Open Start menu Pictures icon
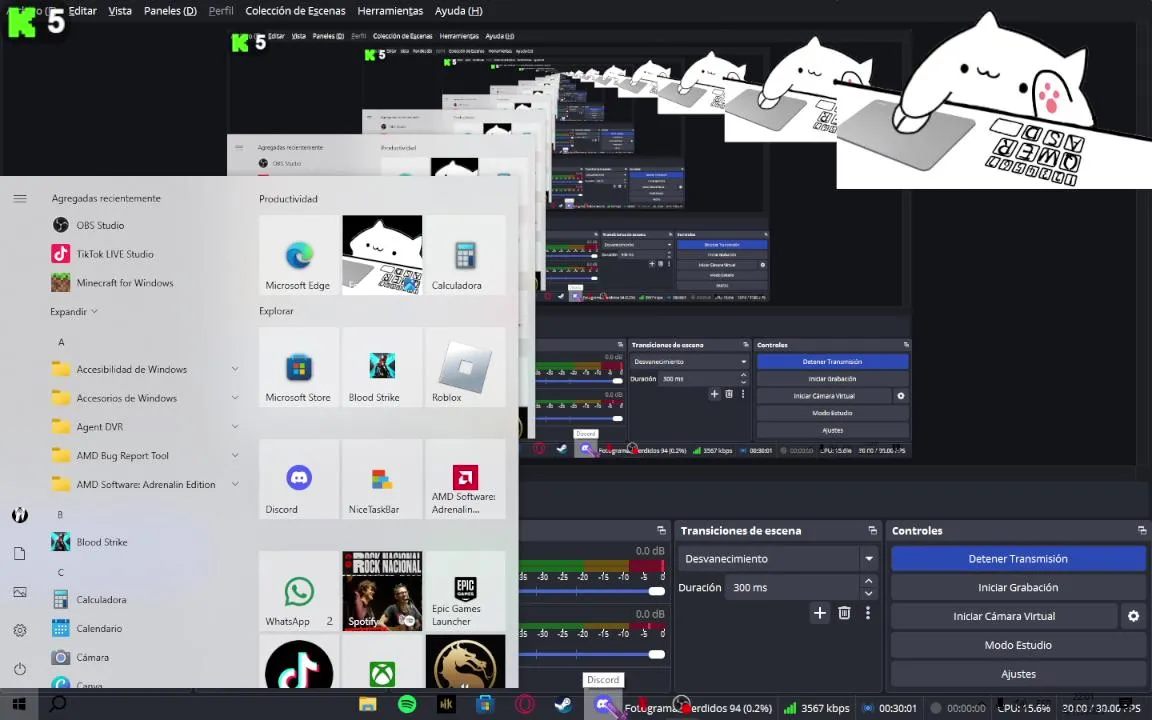The height and width of the screenshot is (720, 1152). (x=20, y=592)
